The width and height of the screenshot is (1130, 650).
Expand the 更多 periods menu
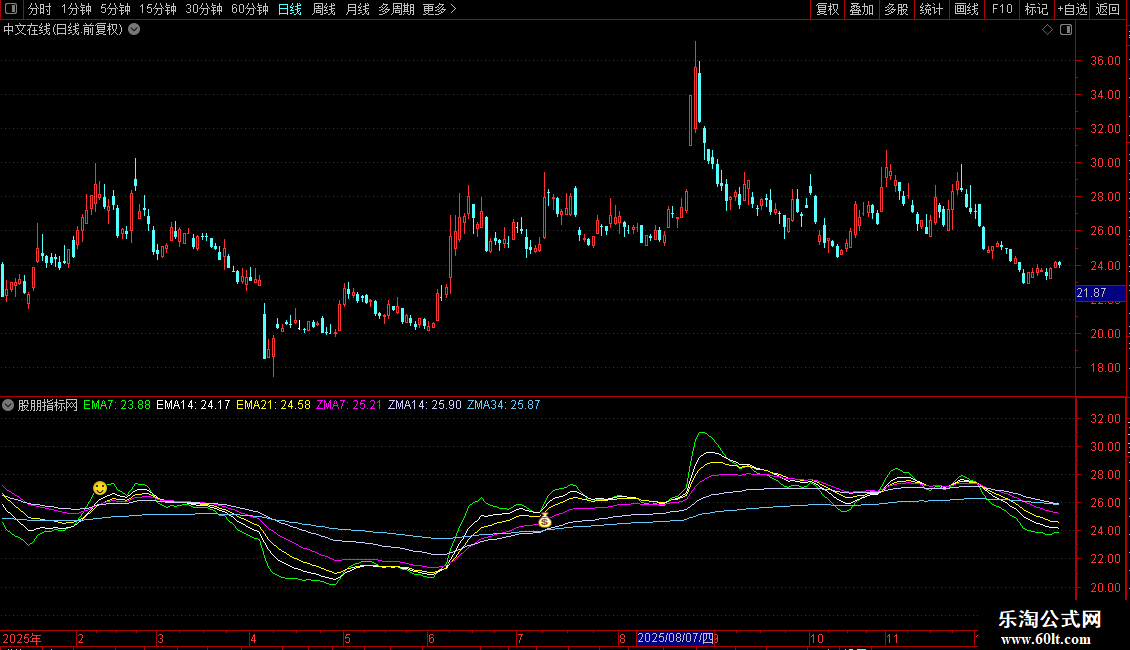(439, 9)
